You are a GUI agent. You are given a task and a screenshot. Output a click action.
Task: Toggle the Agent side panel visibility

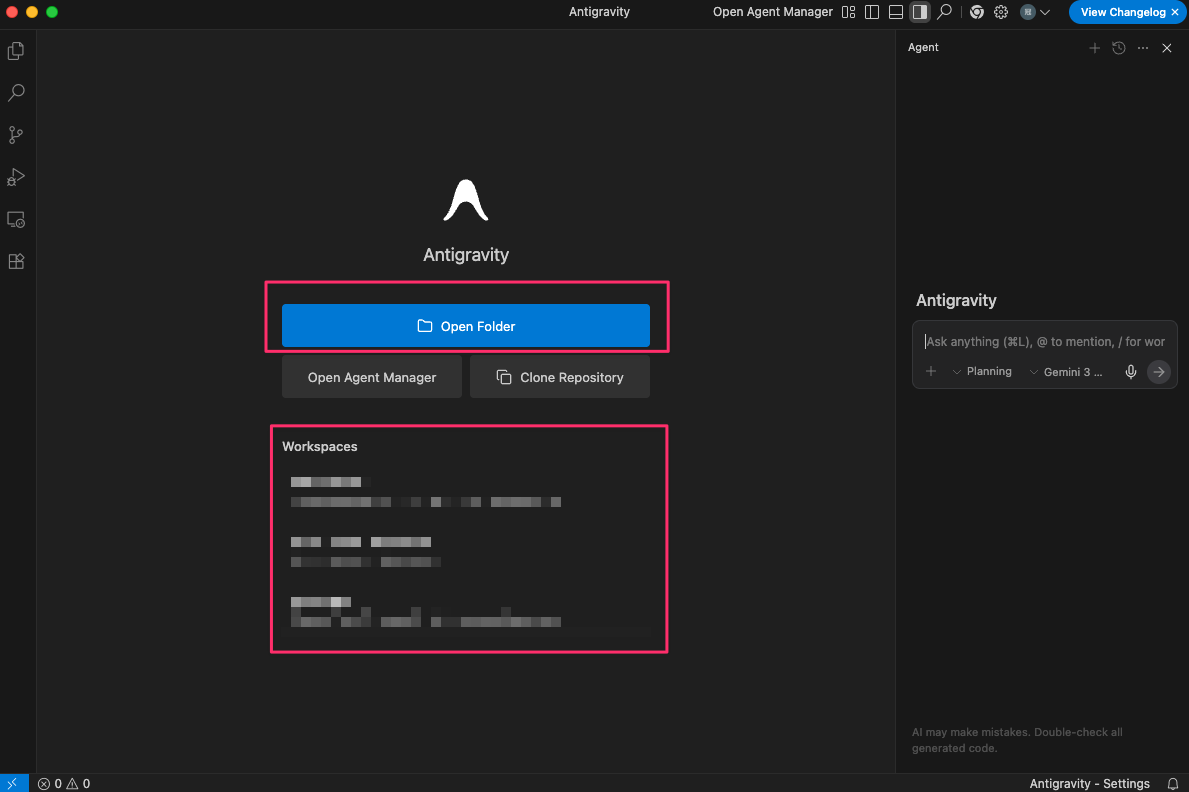920,12
